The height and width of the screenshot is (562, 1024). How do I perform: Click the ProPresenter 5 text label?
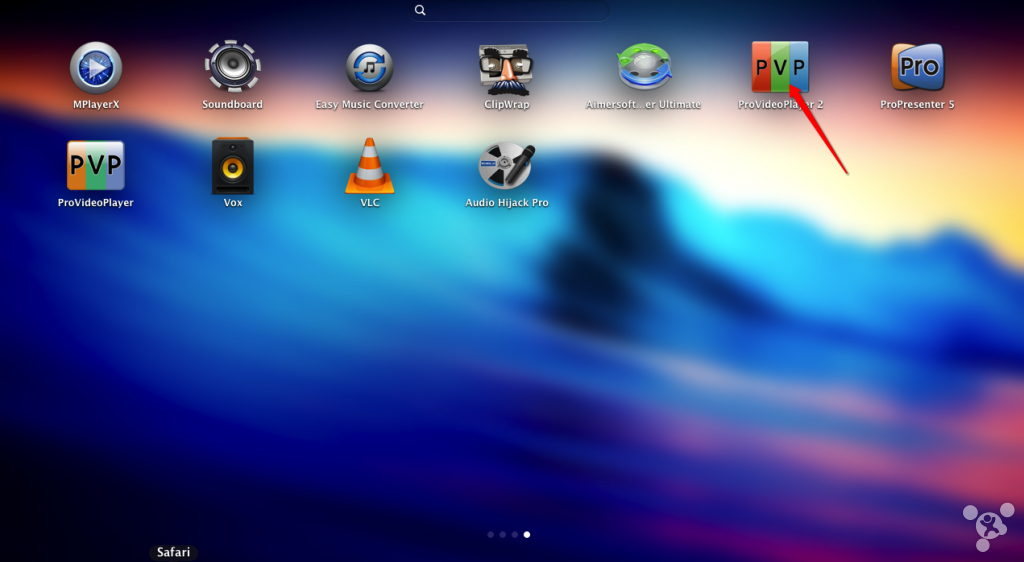(x=917, y=105)
